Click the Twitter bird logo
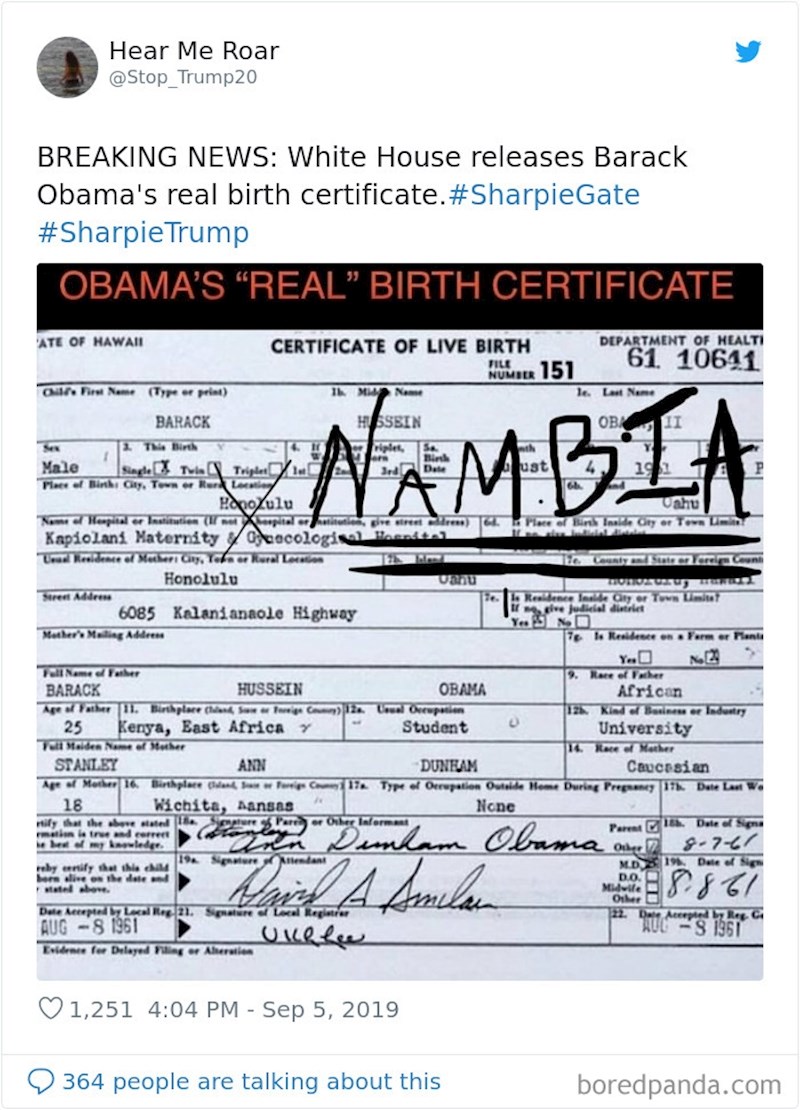Viewport: 800px width, 1110px height. pos(748,52)
